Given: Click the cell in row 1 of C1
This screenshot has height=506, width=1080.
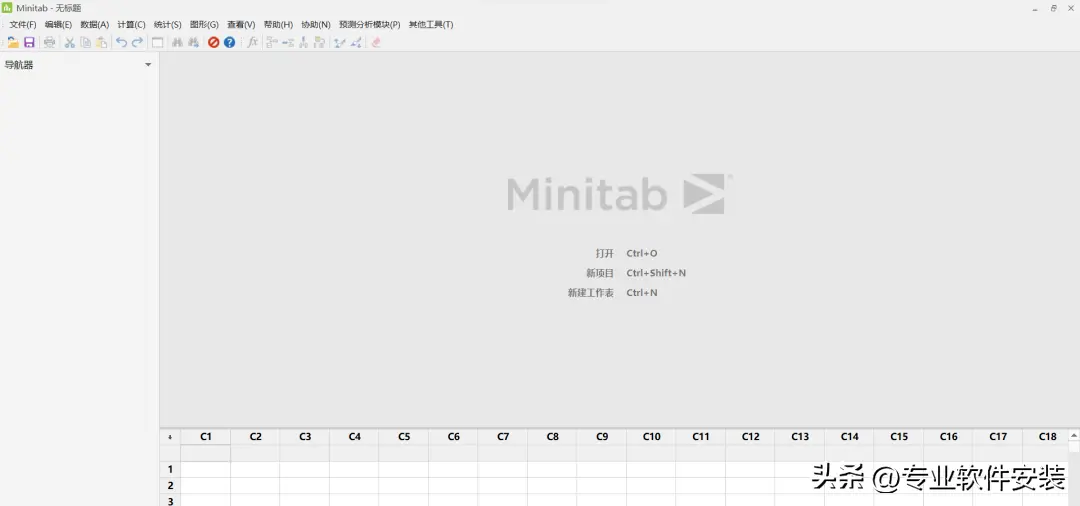Looking at the screenshot, I should pyautogui.click(x=205, y=470).
